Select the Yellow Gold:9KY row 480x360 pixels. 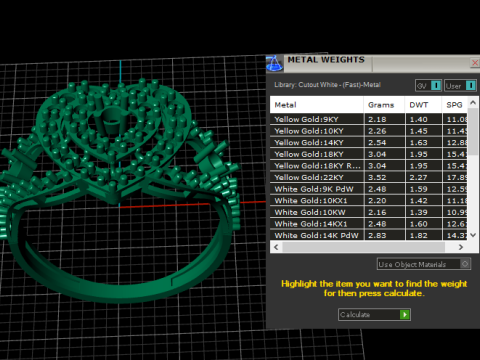point(369,119)
